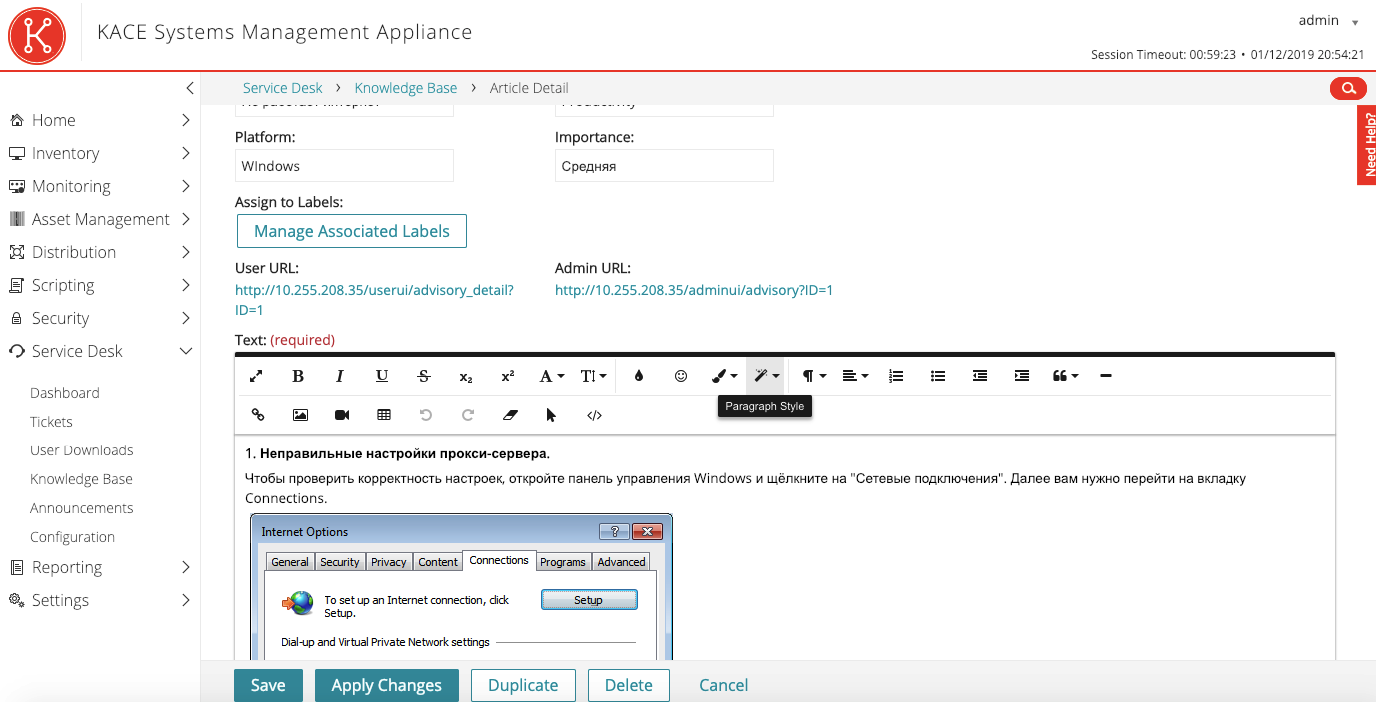This screenshot has height=702, width=1376.
Task: Click the Platform input field
Action: [344, 166]
